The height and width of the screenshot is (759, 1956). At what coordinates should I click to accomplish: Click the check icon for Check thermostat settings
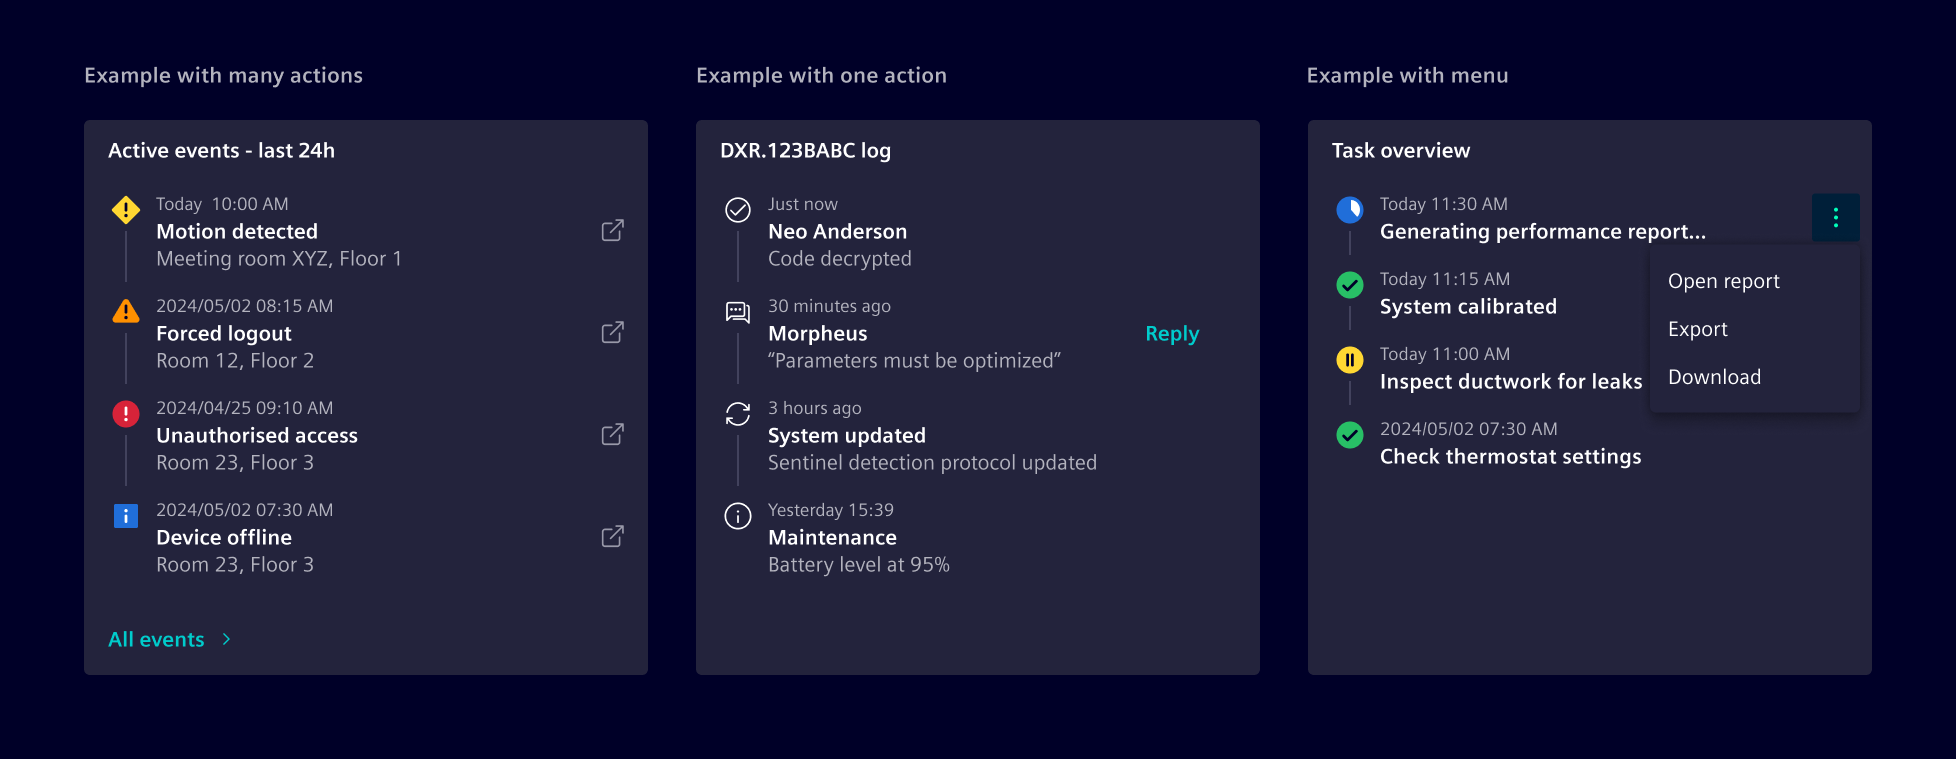(1350, 435)
